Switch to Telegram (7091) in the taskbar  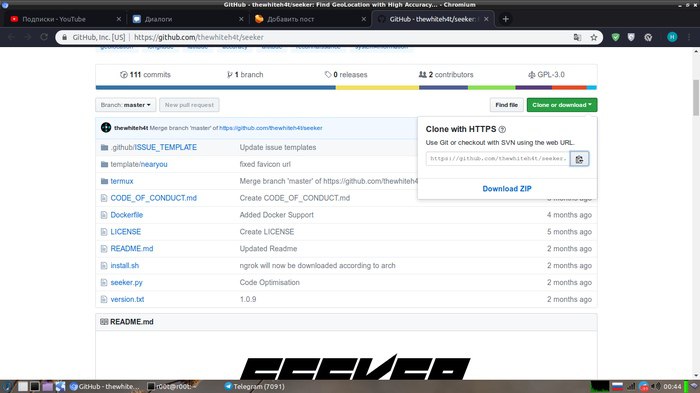click(x=254, y=386)
